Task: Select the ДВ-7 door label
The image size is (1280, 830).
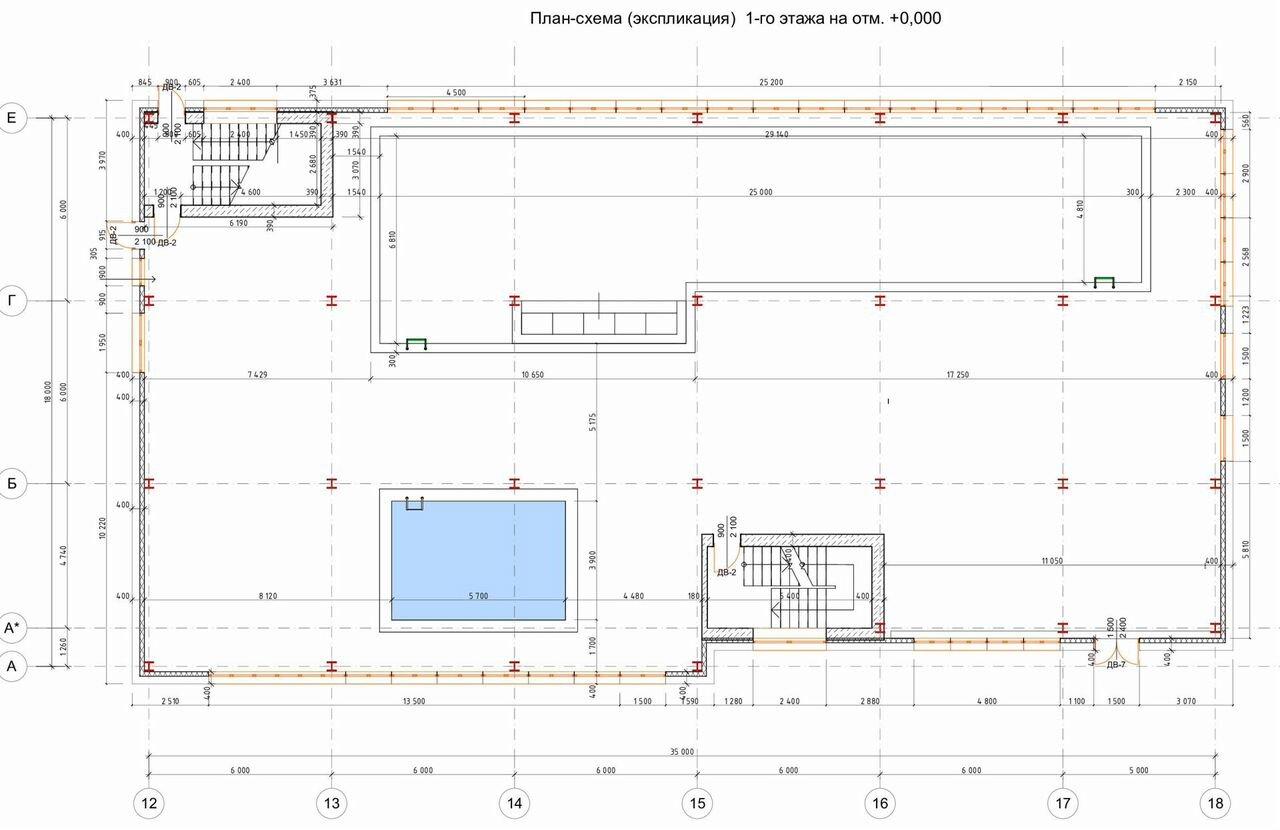Action: (x=1115, y=665)
